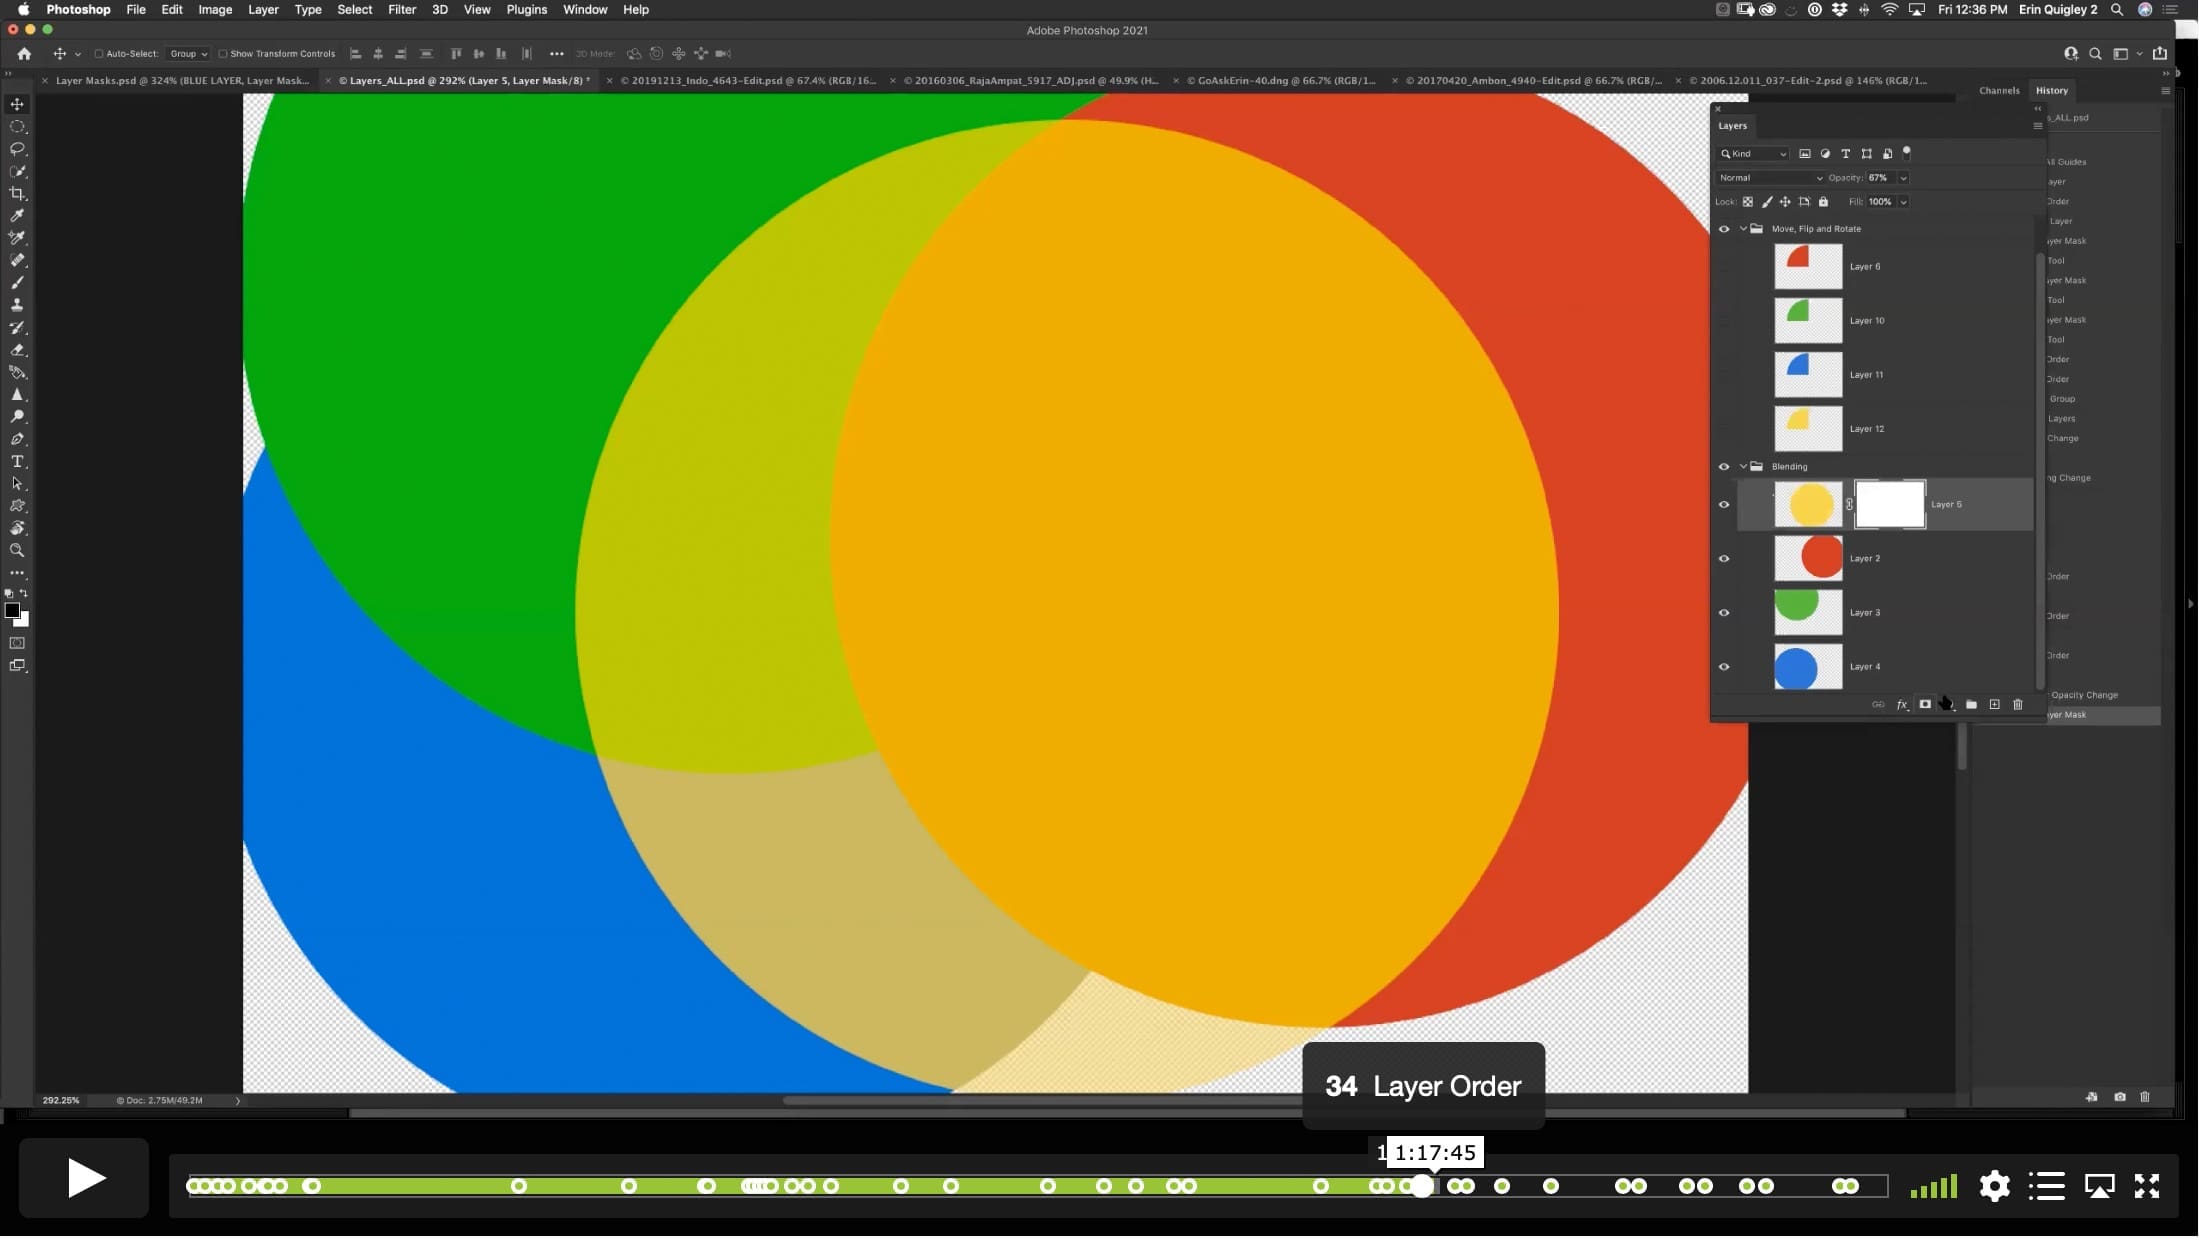This screenshot has width=2199, height=1238.
Task: Switch to the Channels panel tab
Action: [1999, 91]
